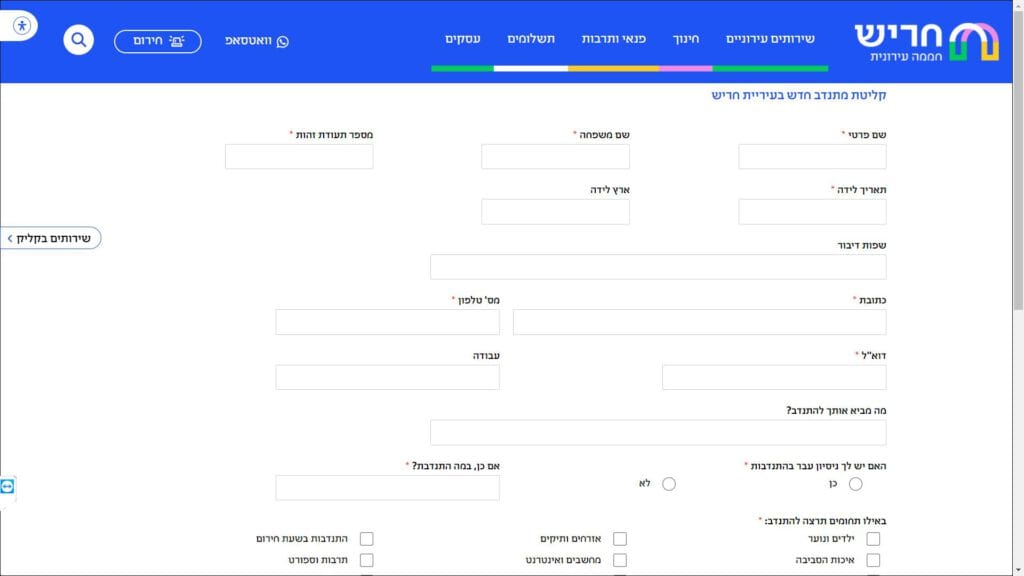1024x576 pixels.
Task: Click the WhatsApp icon in header
Action: click(x=283, y=41)
